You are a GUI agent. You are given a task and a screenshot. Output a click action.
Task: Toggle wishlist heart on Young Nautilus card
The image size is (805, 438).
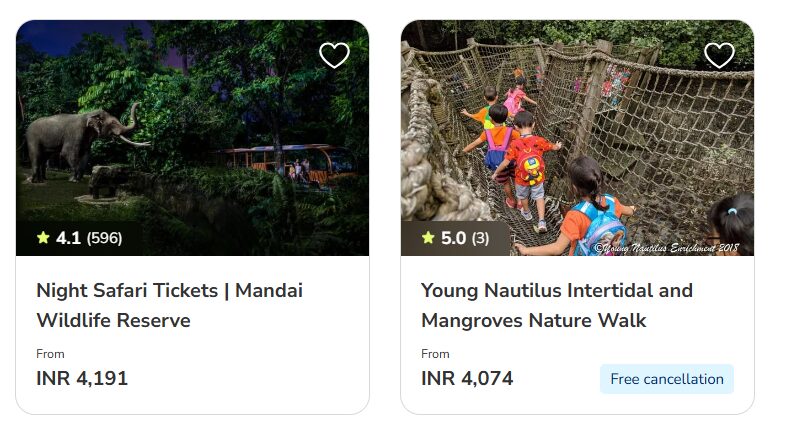[719, 55]
